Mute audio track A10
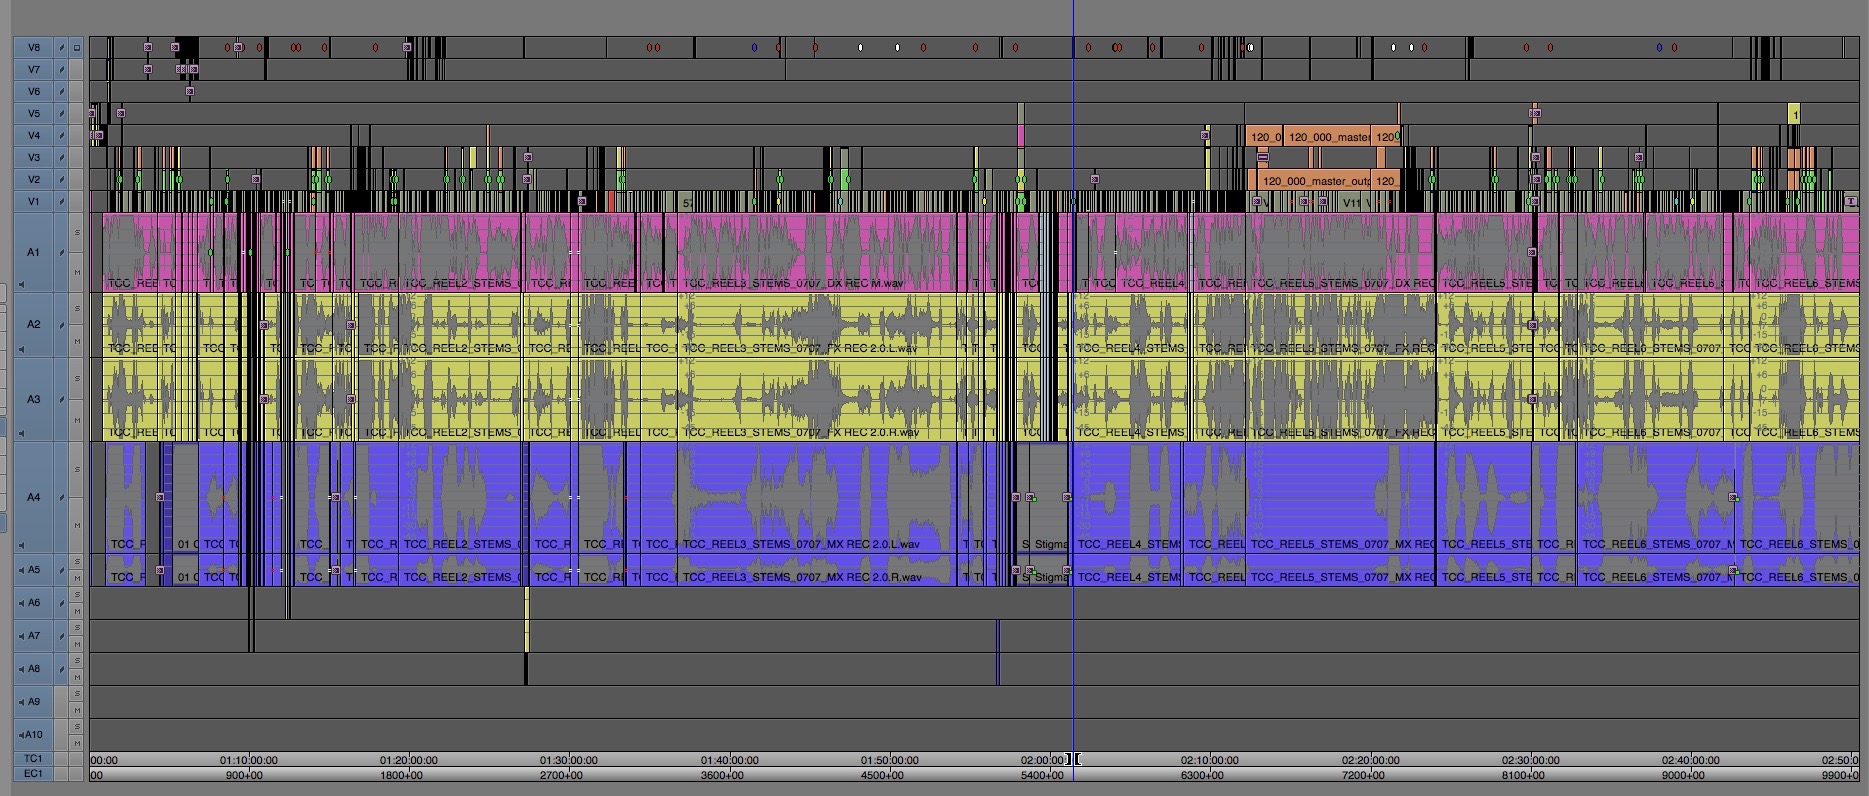 pos(77,743)
